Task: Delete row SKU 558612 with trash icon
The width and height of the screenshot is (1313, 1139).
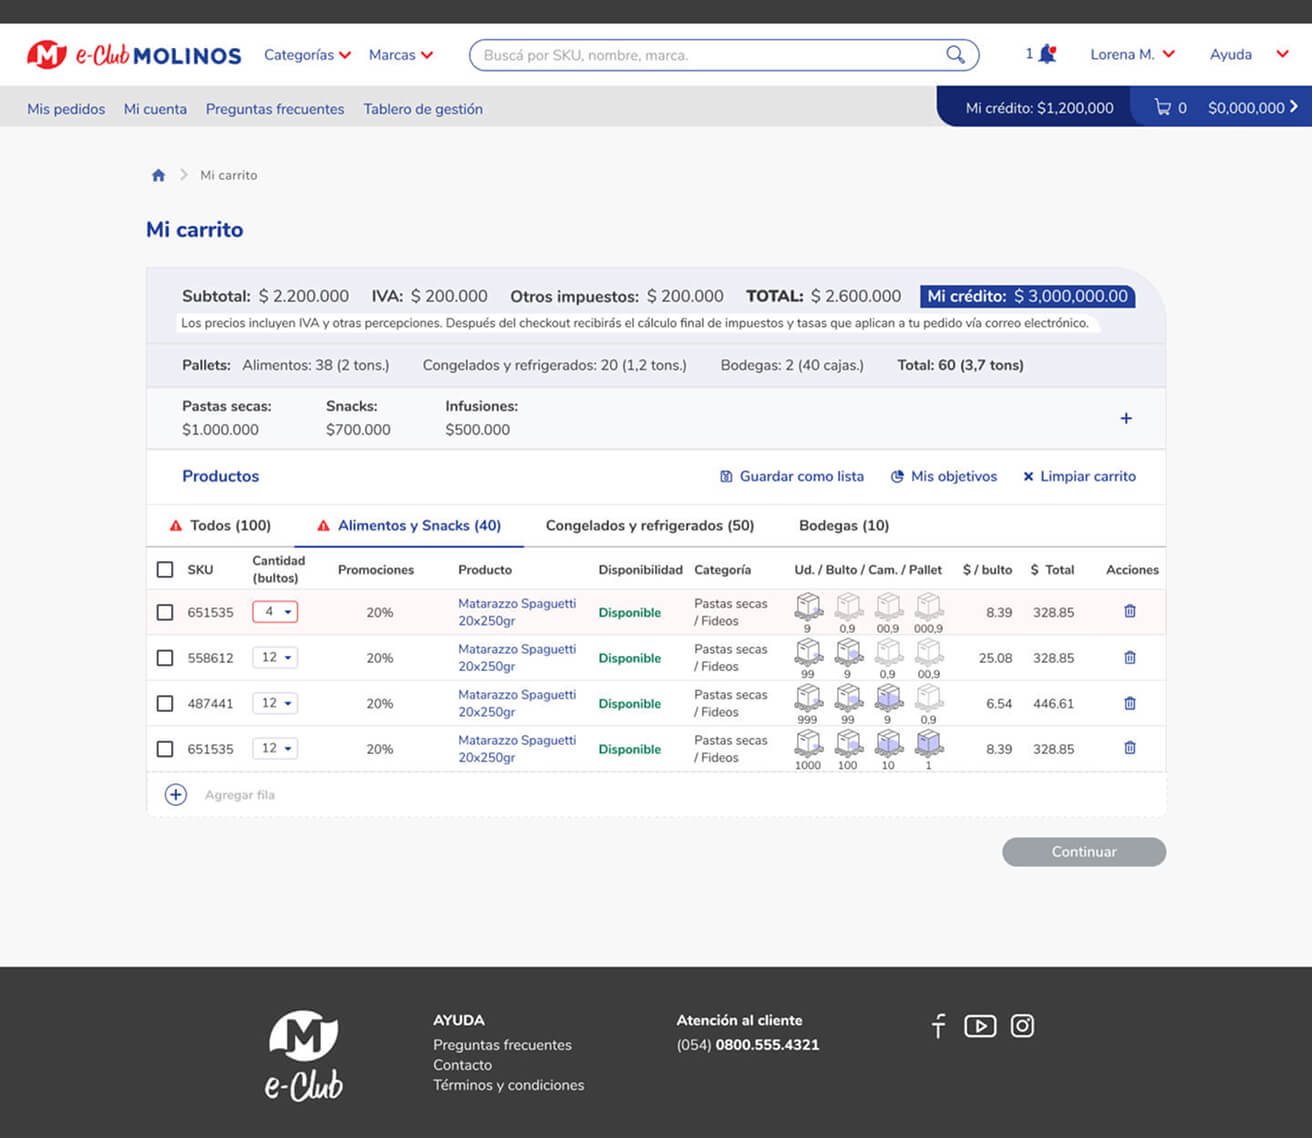Action: (x=1130, y=657)
